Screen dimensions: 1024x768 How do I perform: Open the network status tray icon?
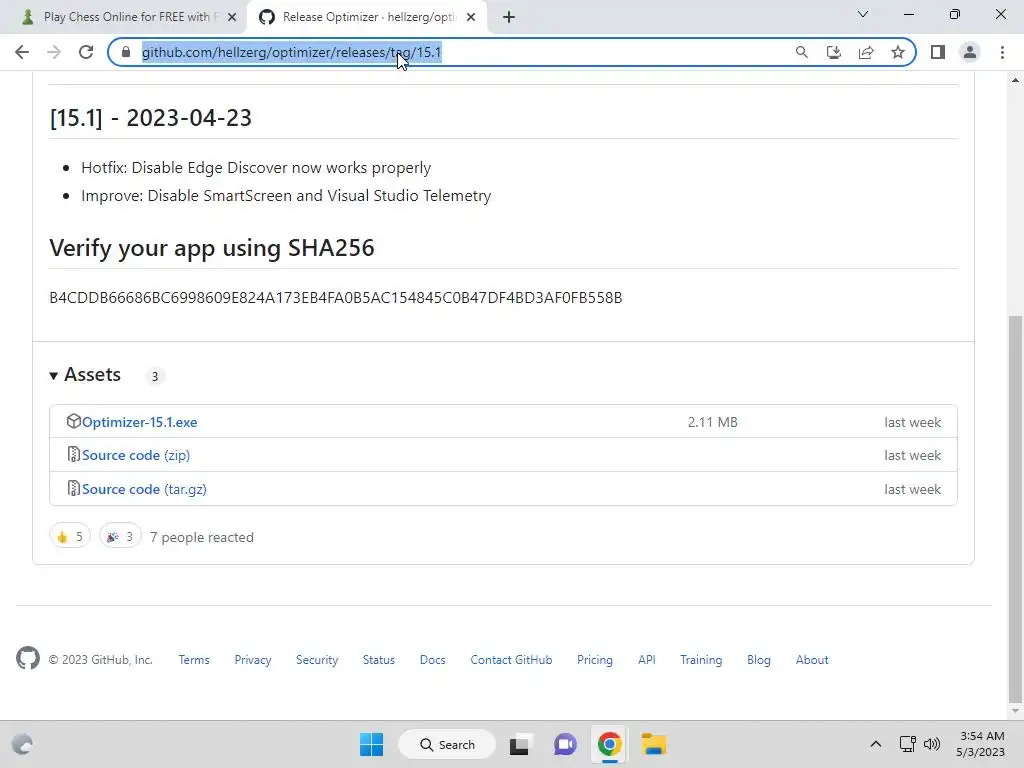pos(907,744)
